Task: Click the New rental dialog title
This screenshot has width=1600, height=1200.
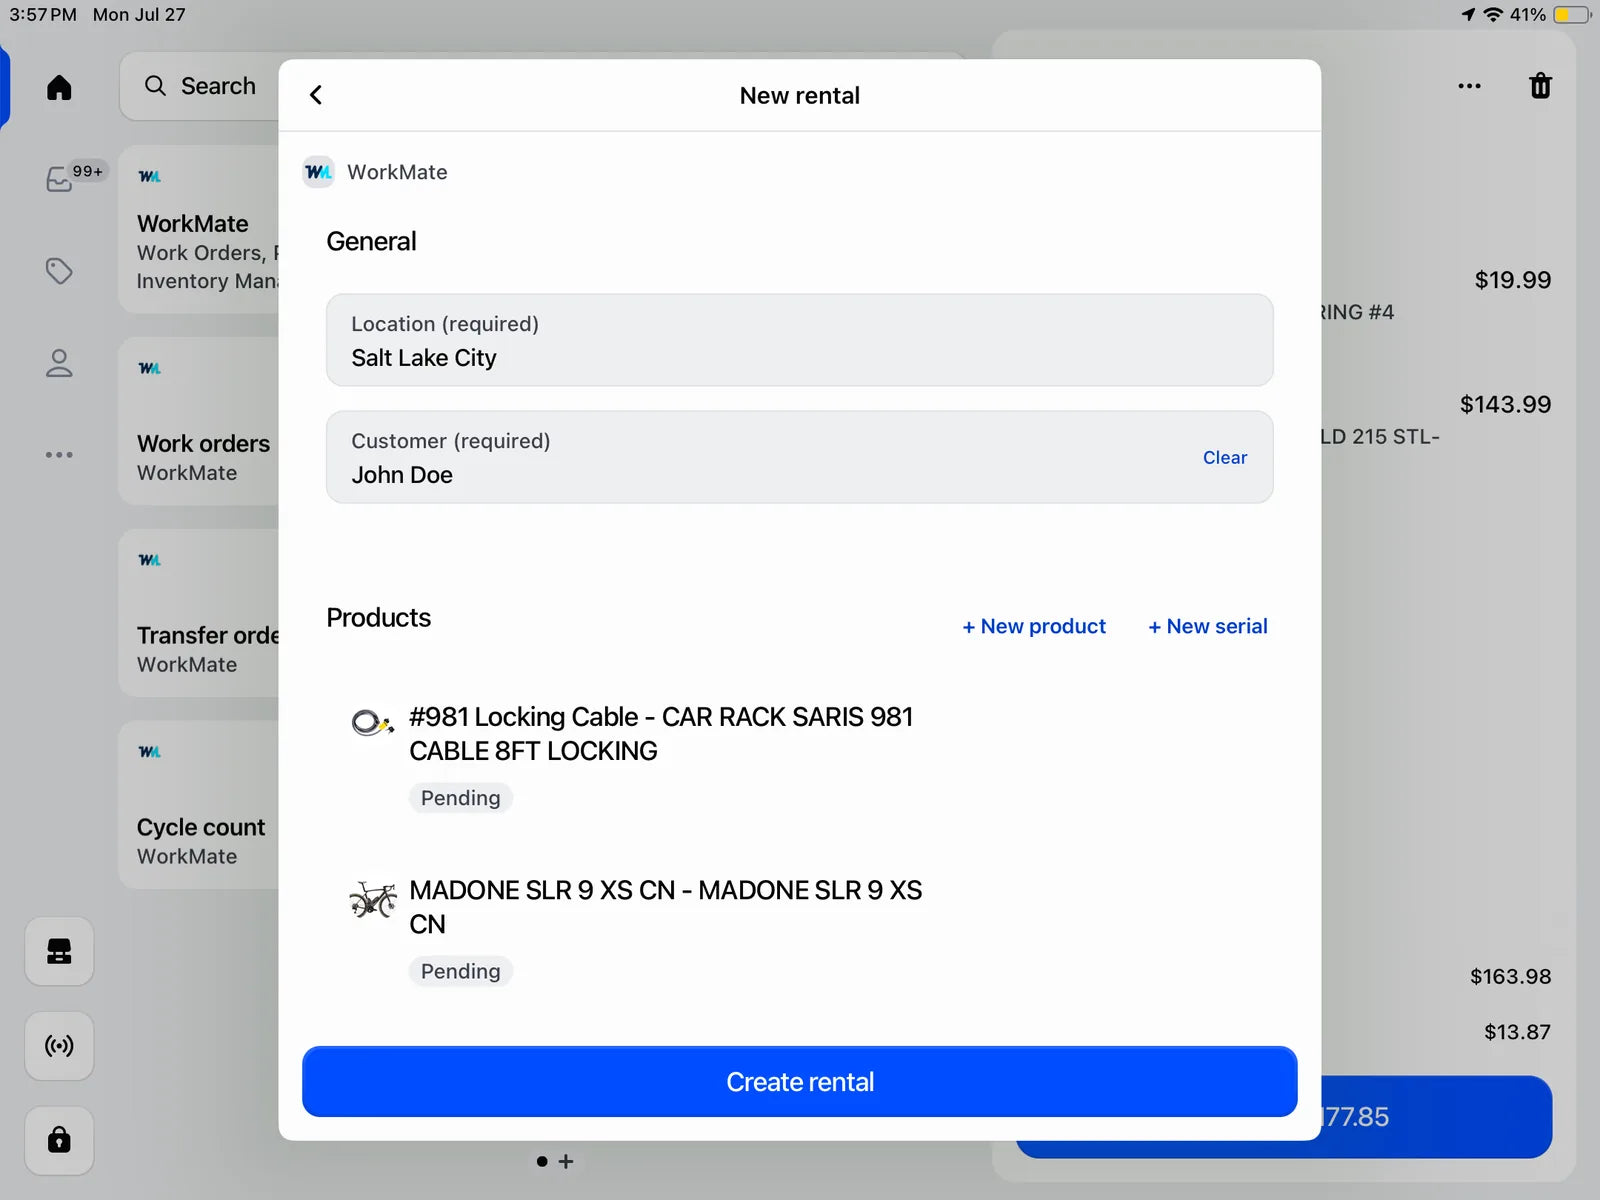Action: click(800, 95)
